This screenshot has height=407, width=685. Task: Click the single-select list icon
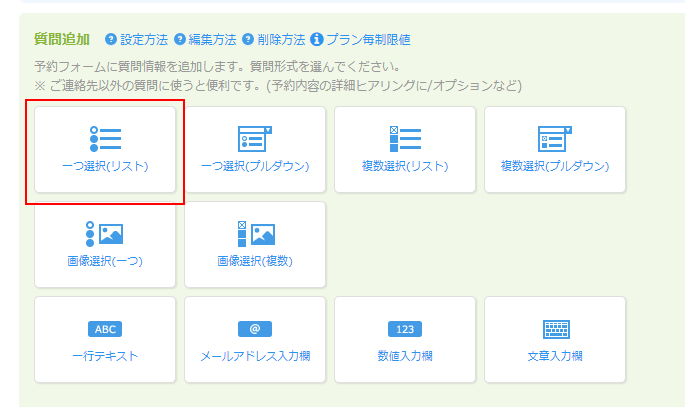[x=105, y=138]
